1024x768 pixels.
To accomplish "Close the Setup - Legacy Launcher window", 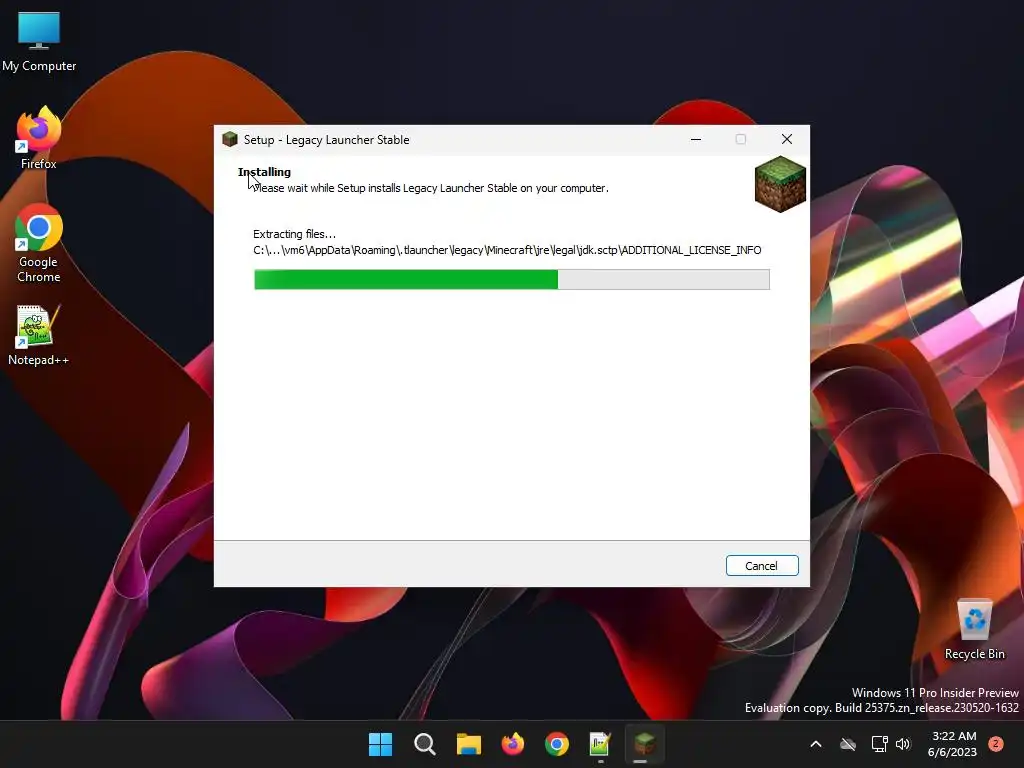I will (787, 139).
